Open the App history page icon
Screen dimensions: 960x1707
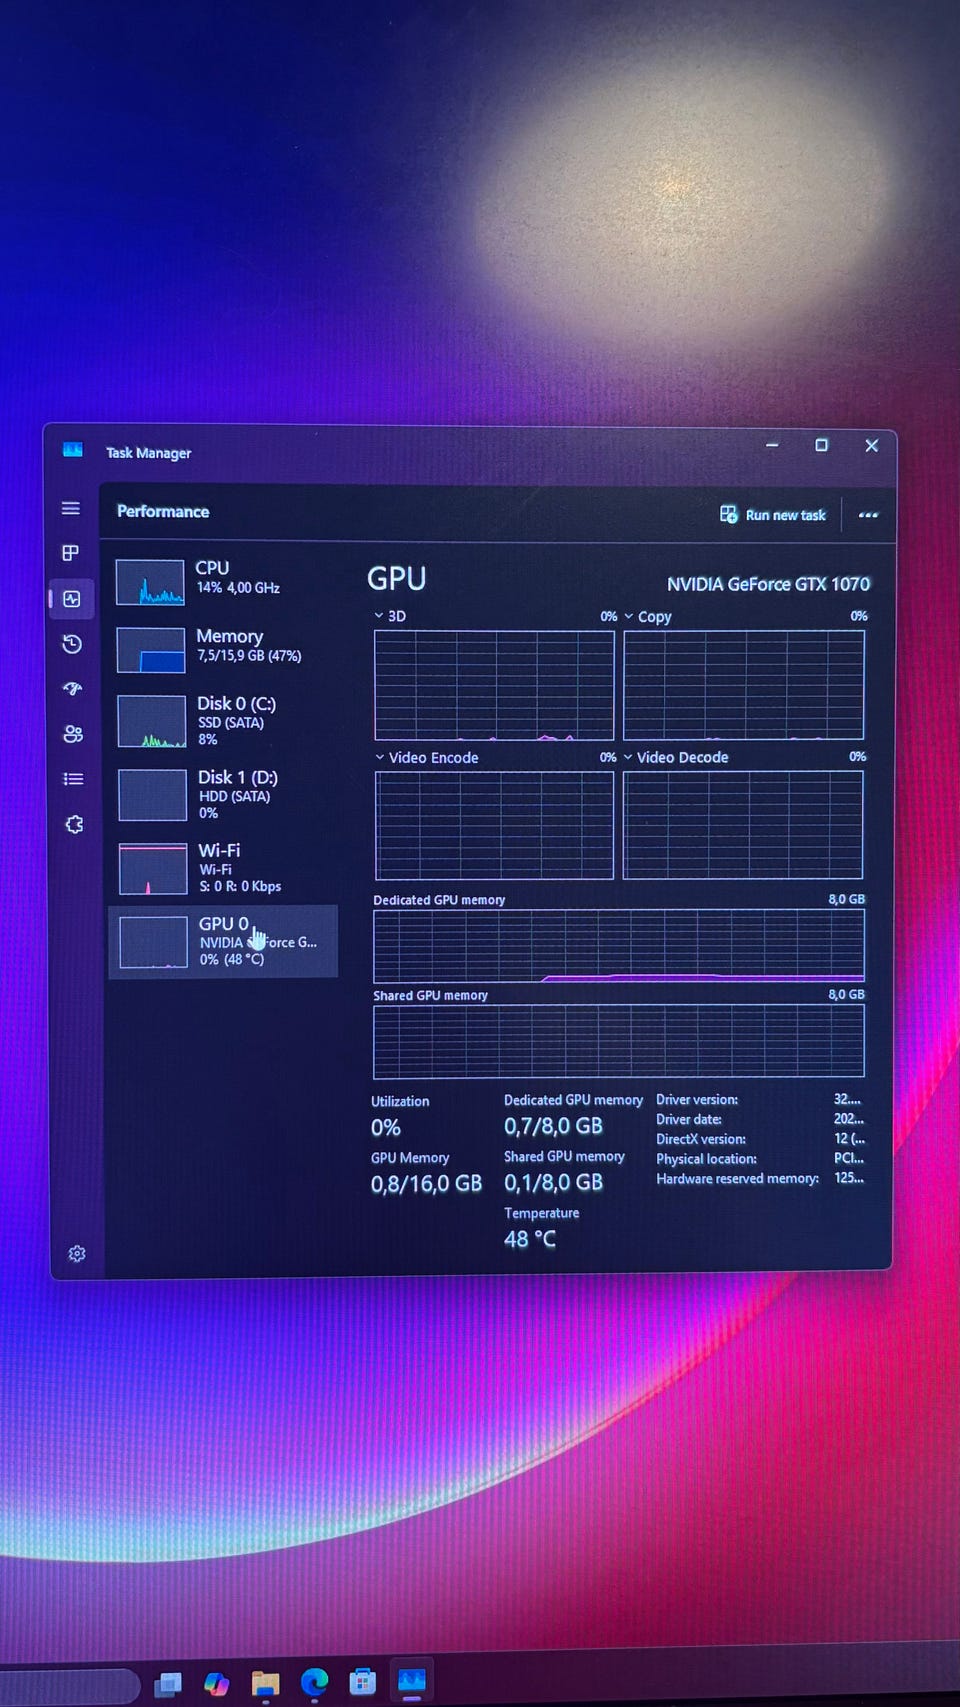click(x=72, y=644)
